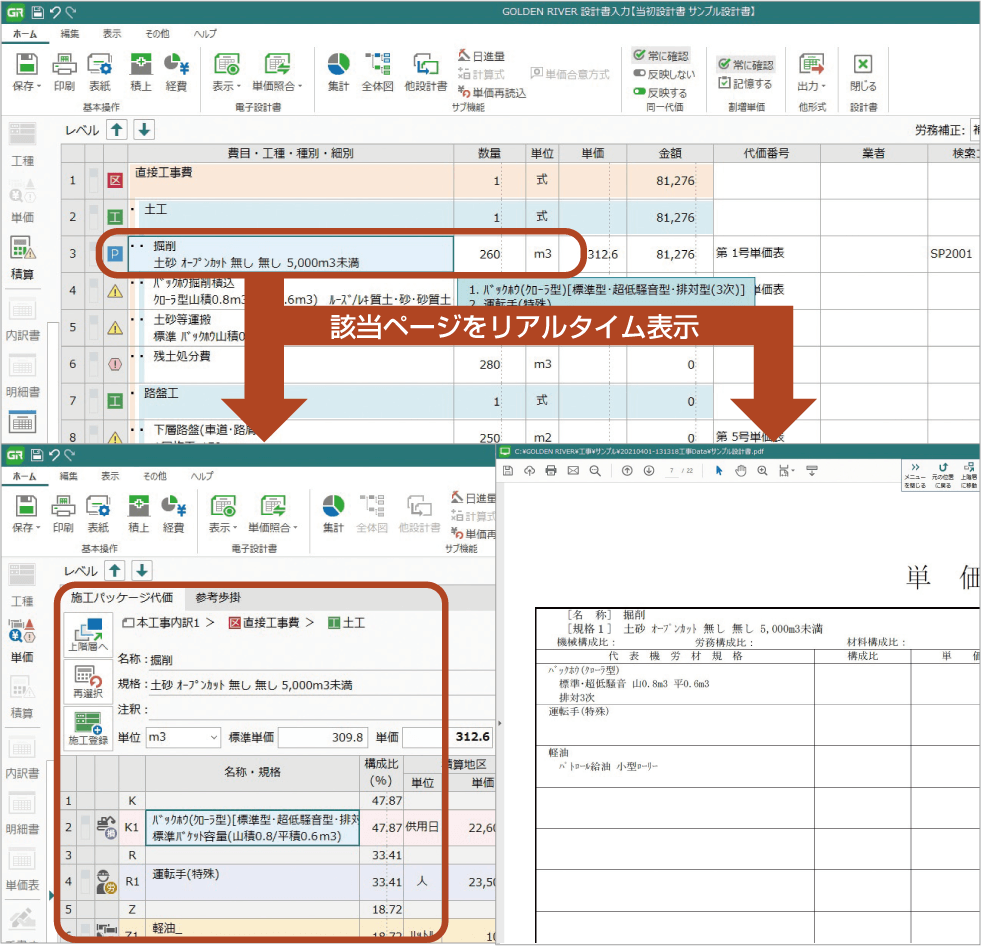
Task: Click メニューを閉じる in the PDF viewer
Action: pyautogui.click(x=915, y=476)
